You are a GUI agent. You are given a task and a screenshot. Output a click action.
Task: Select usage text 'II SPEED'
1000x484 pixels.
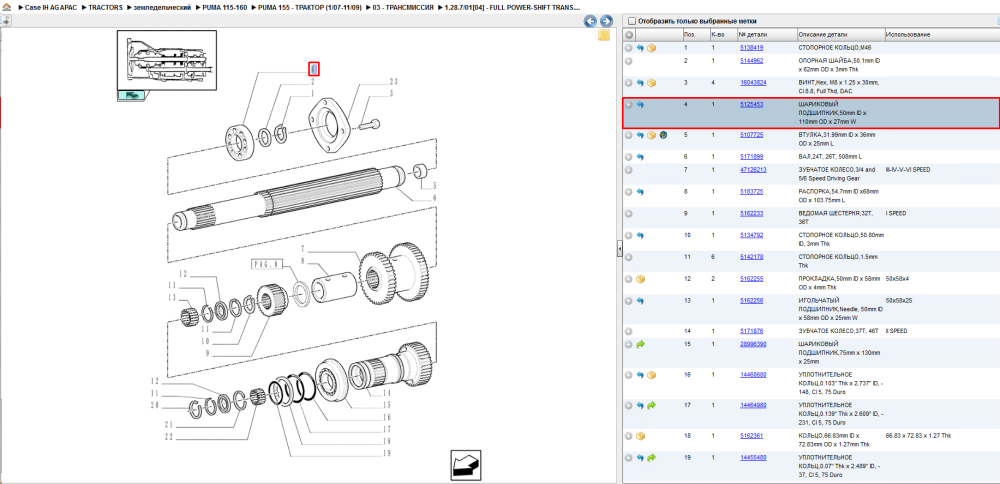click(897, 332)
